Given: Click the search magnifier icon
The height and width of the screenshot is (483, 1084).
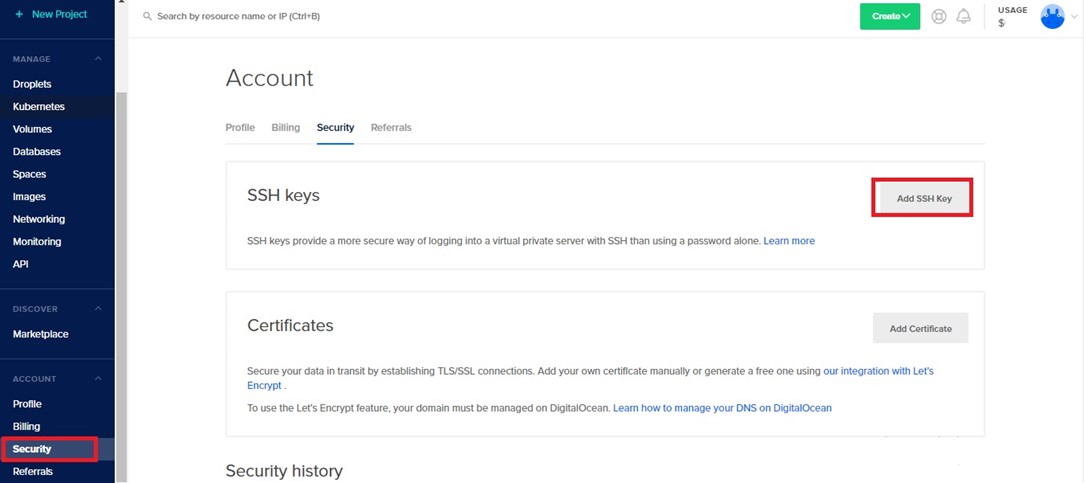Looking at the screenshot, I should [x=147, y=16].
